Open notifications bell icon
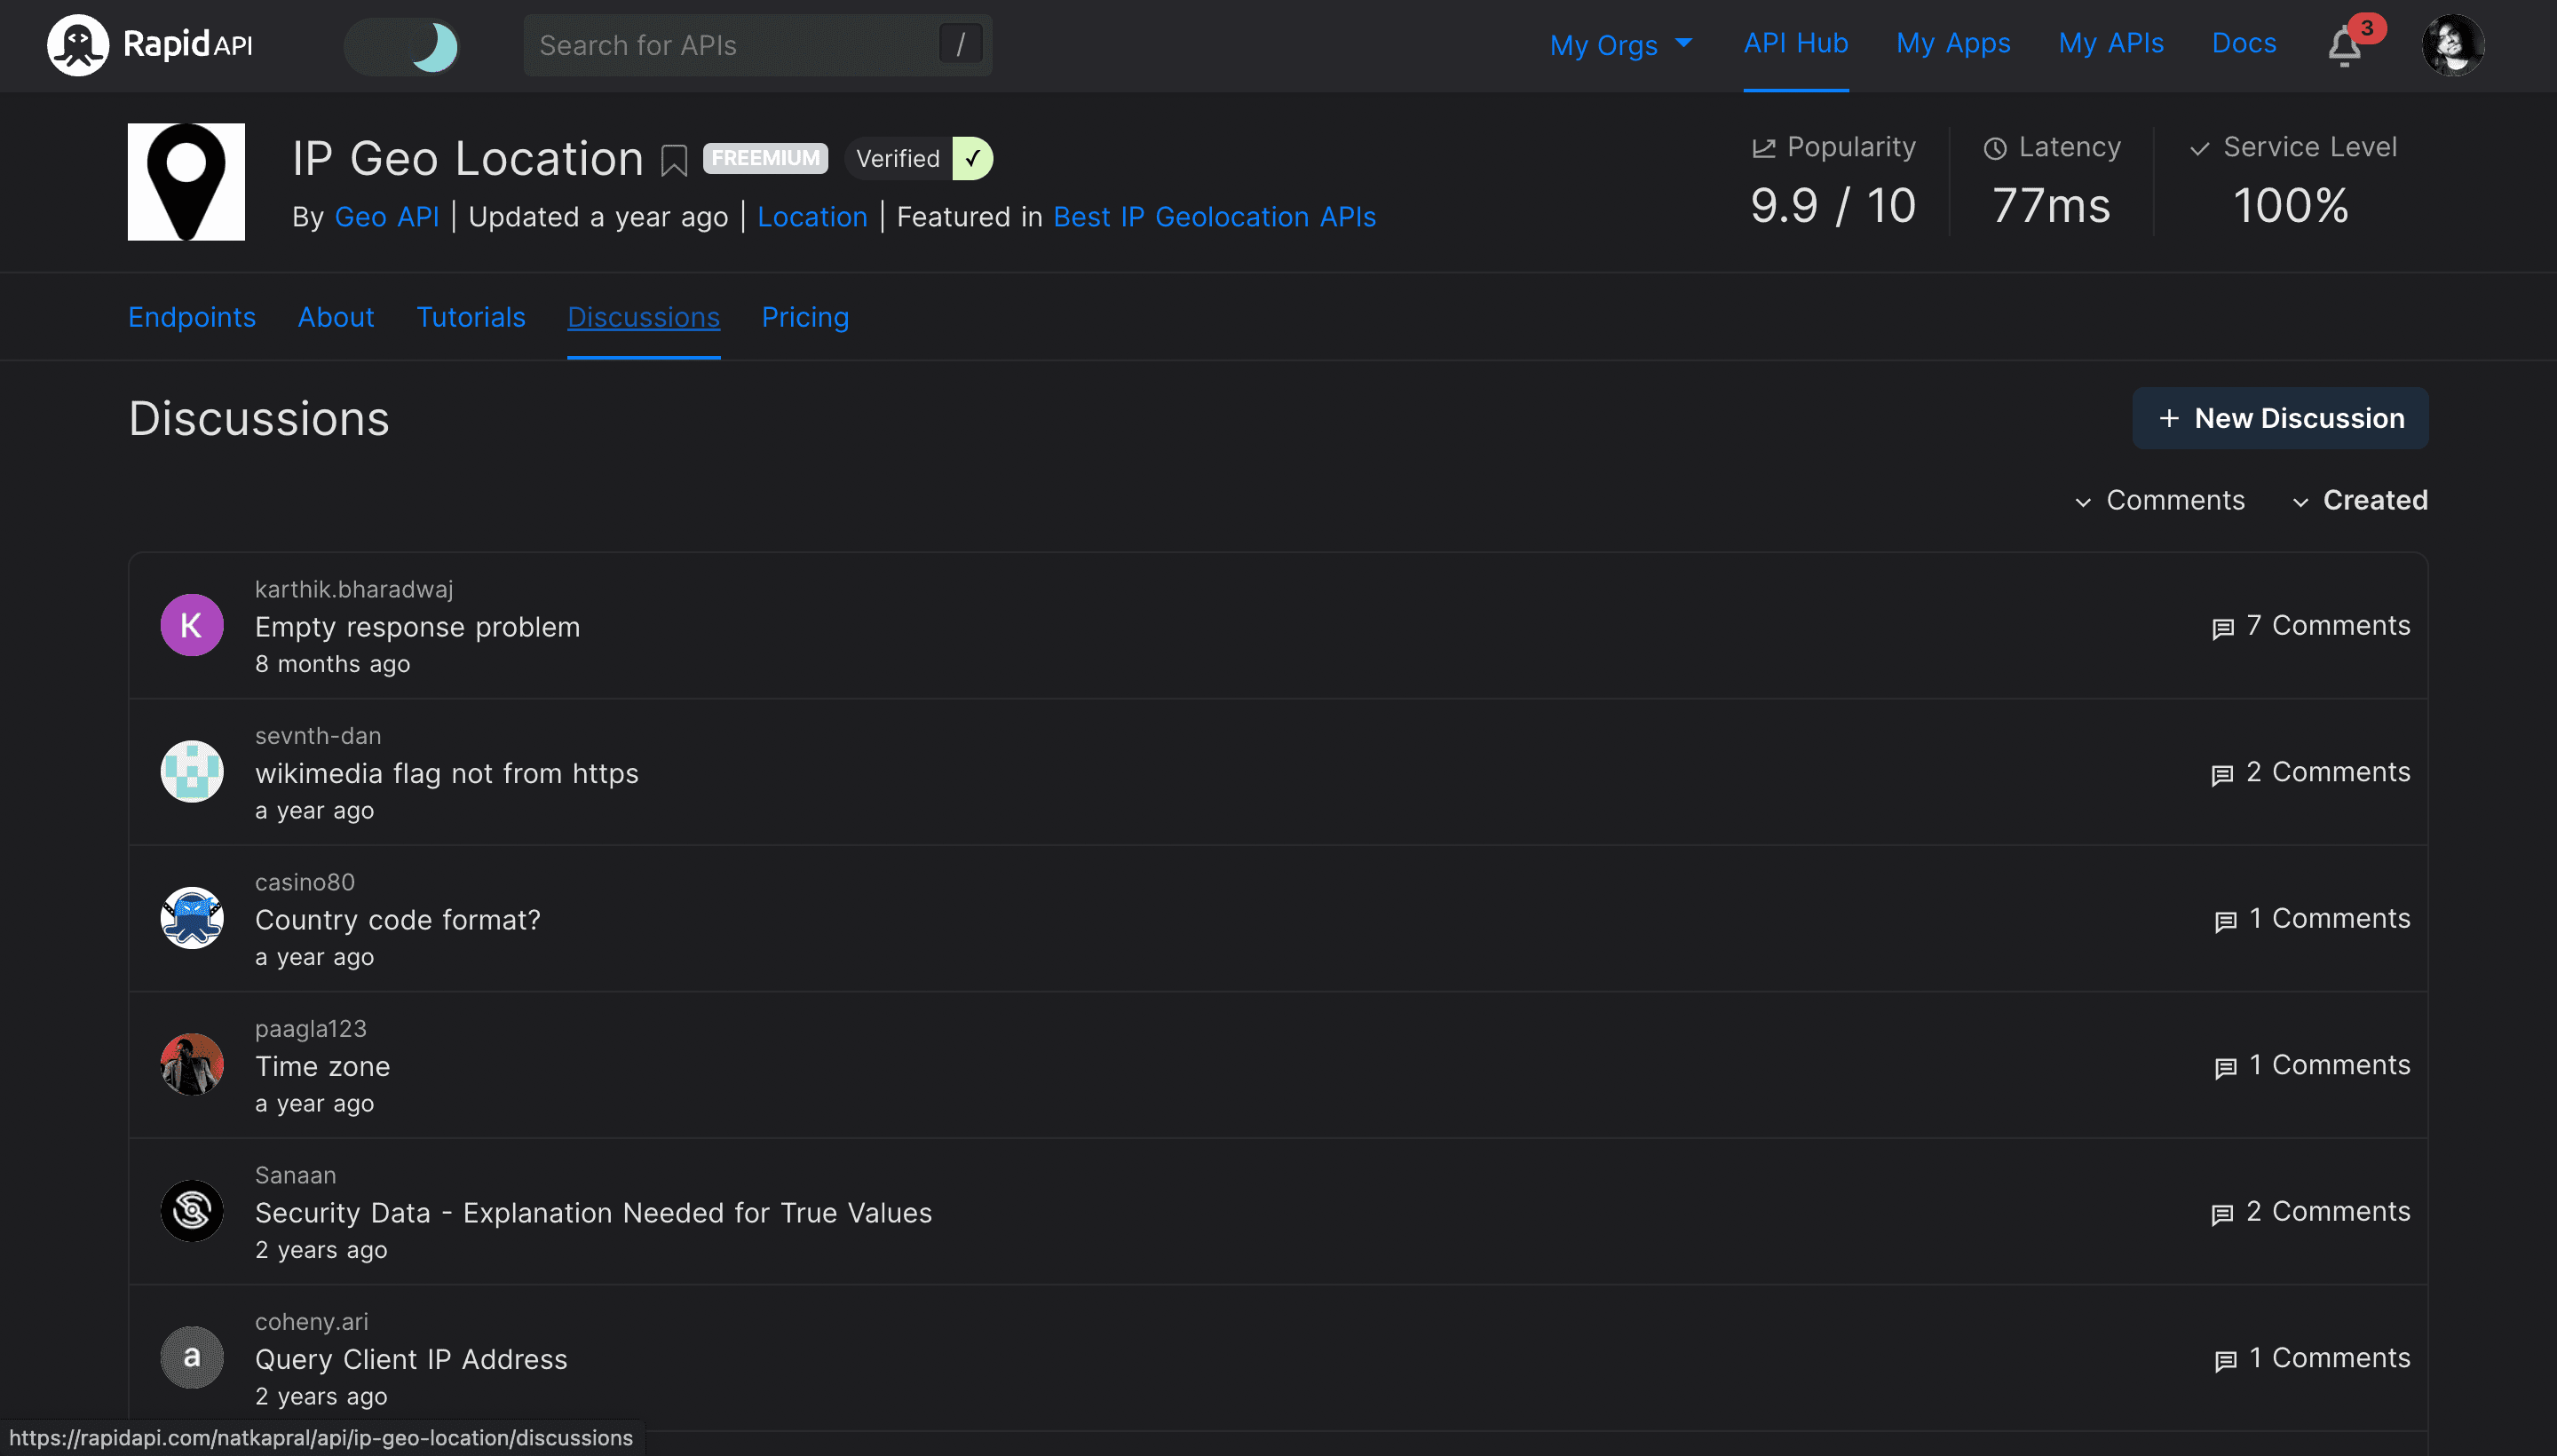The height and width of the screenshot is (1456, 2557). pos(2344,46)
